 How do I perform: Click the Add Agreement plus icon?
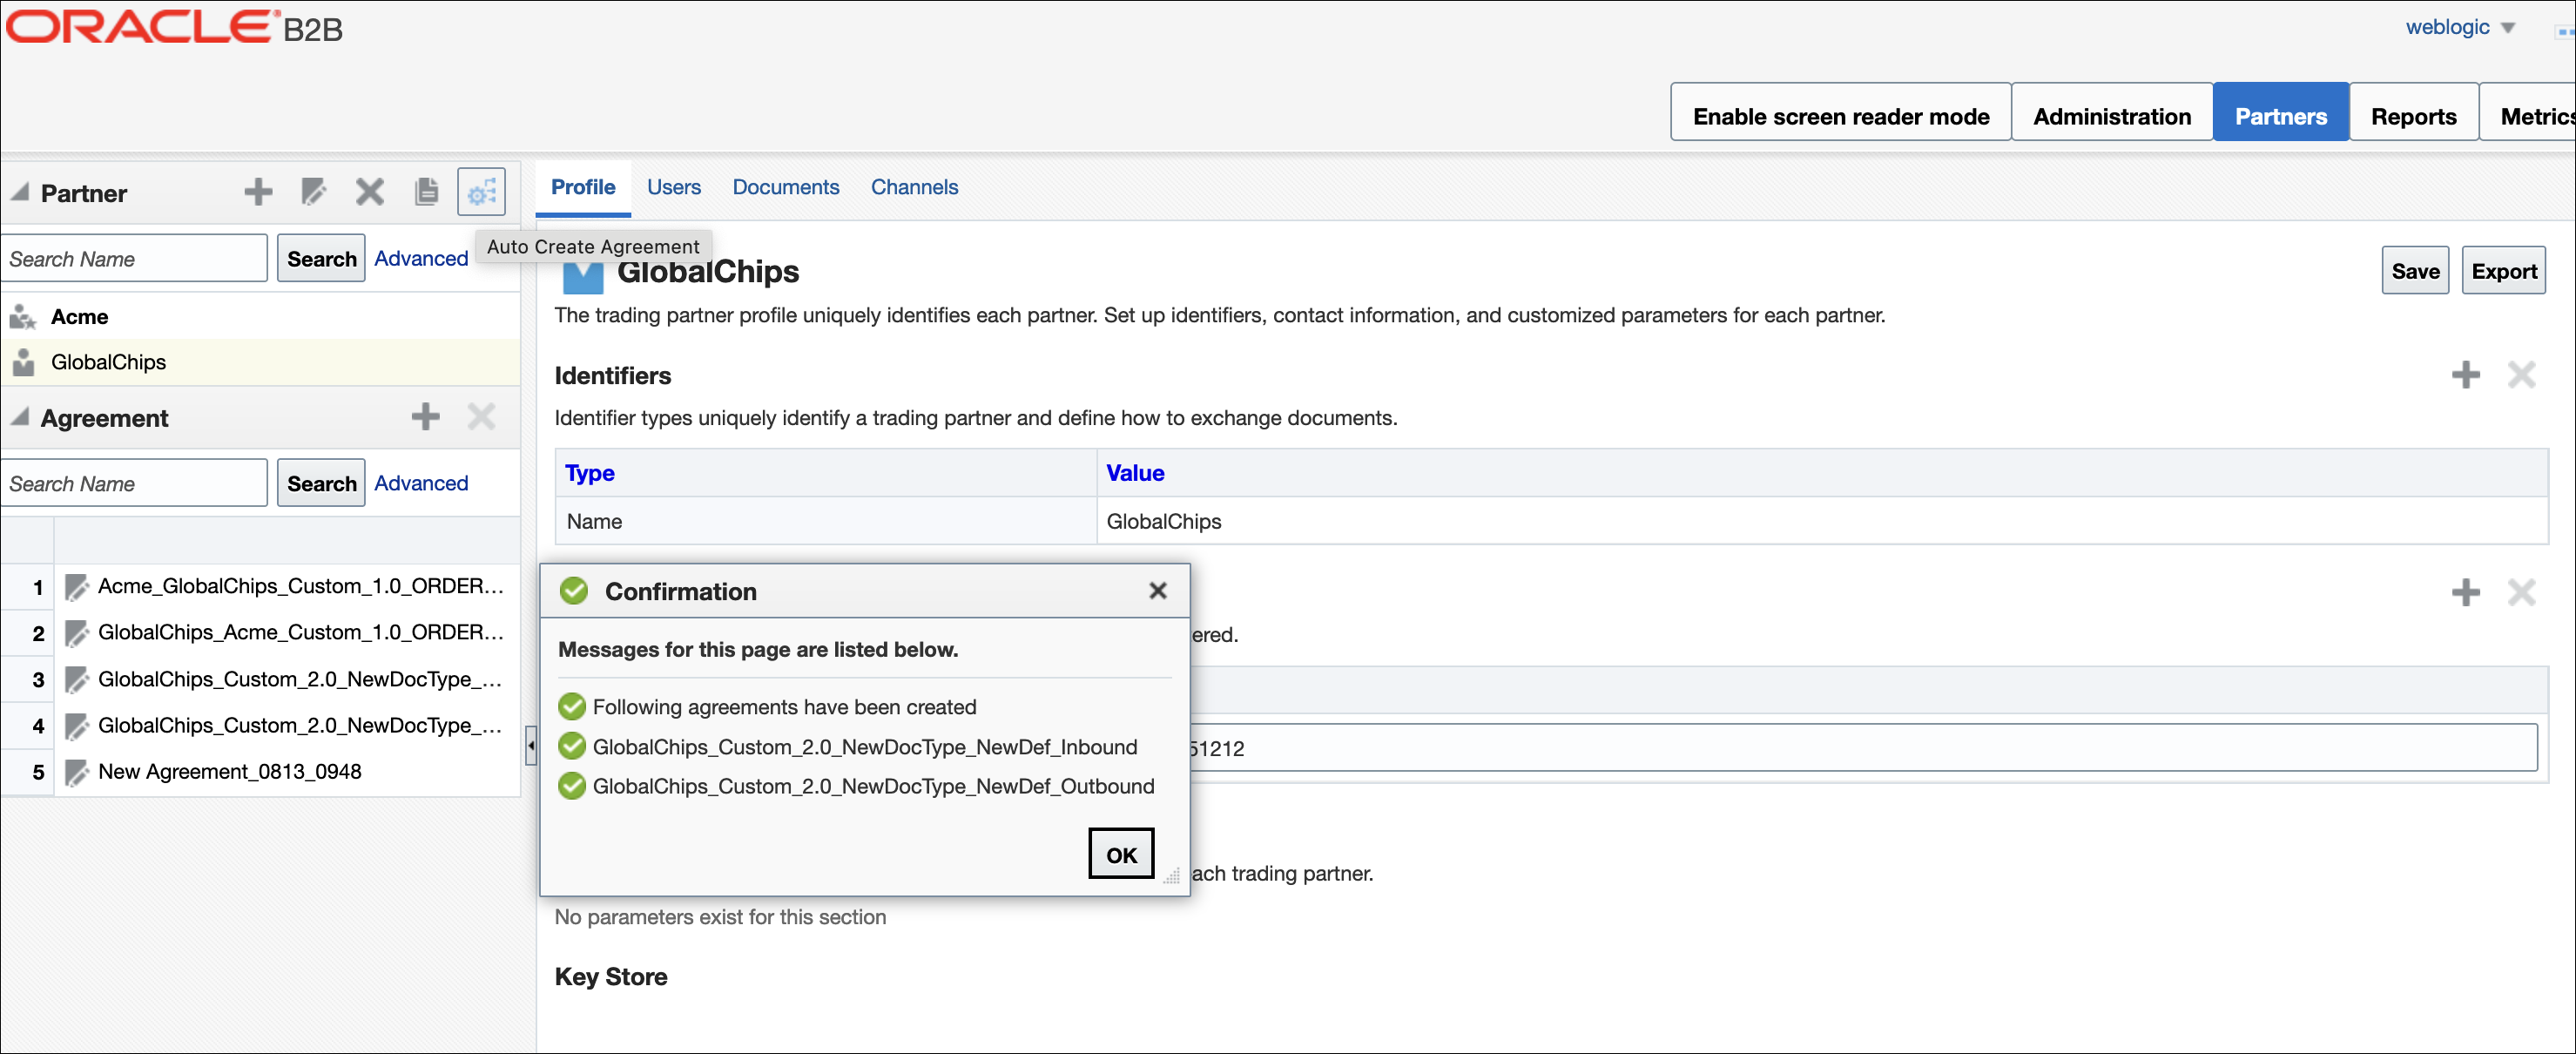(x=426, y=417)
